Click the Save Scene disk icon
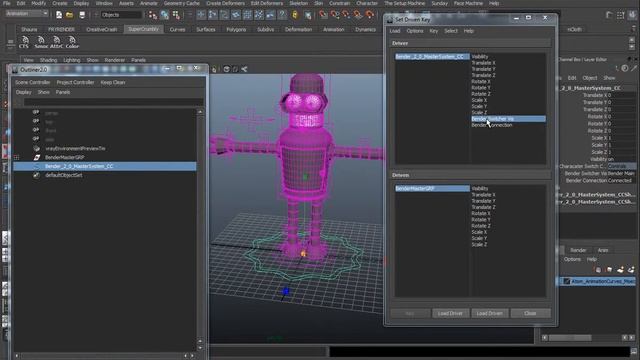The height and width of the screenshot is (360, 640). click(82, 15)
